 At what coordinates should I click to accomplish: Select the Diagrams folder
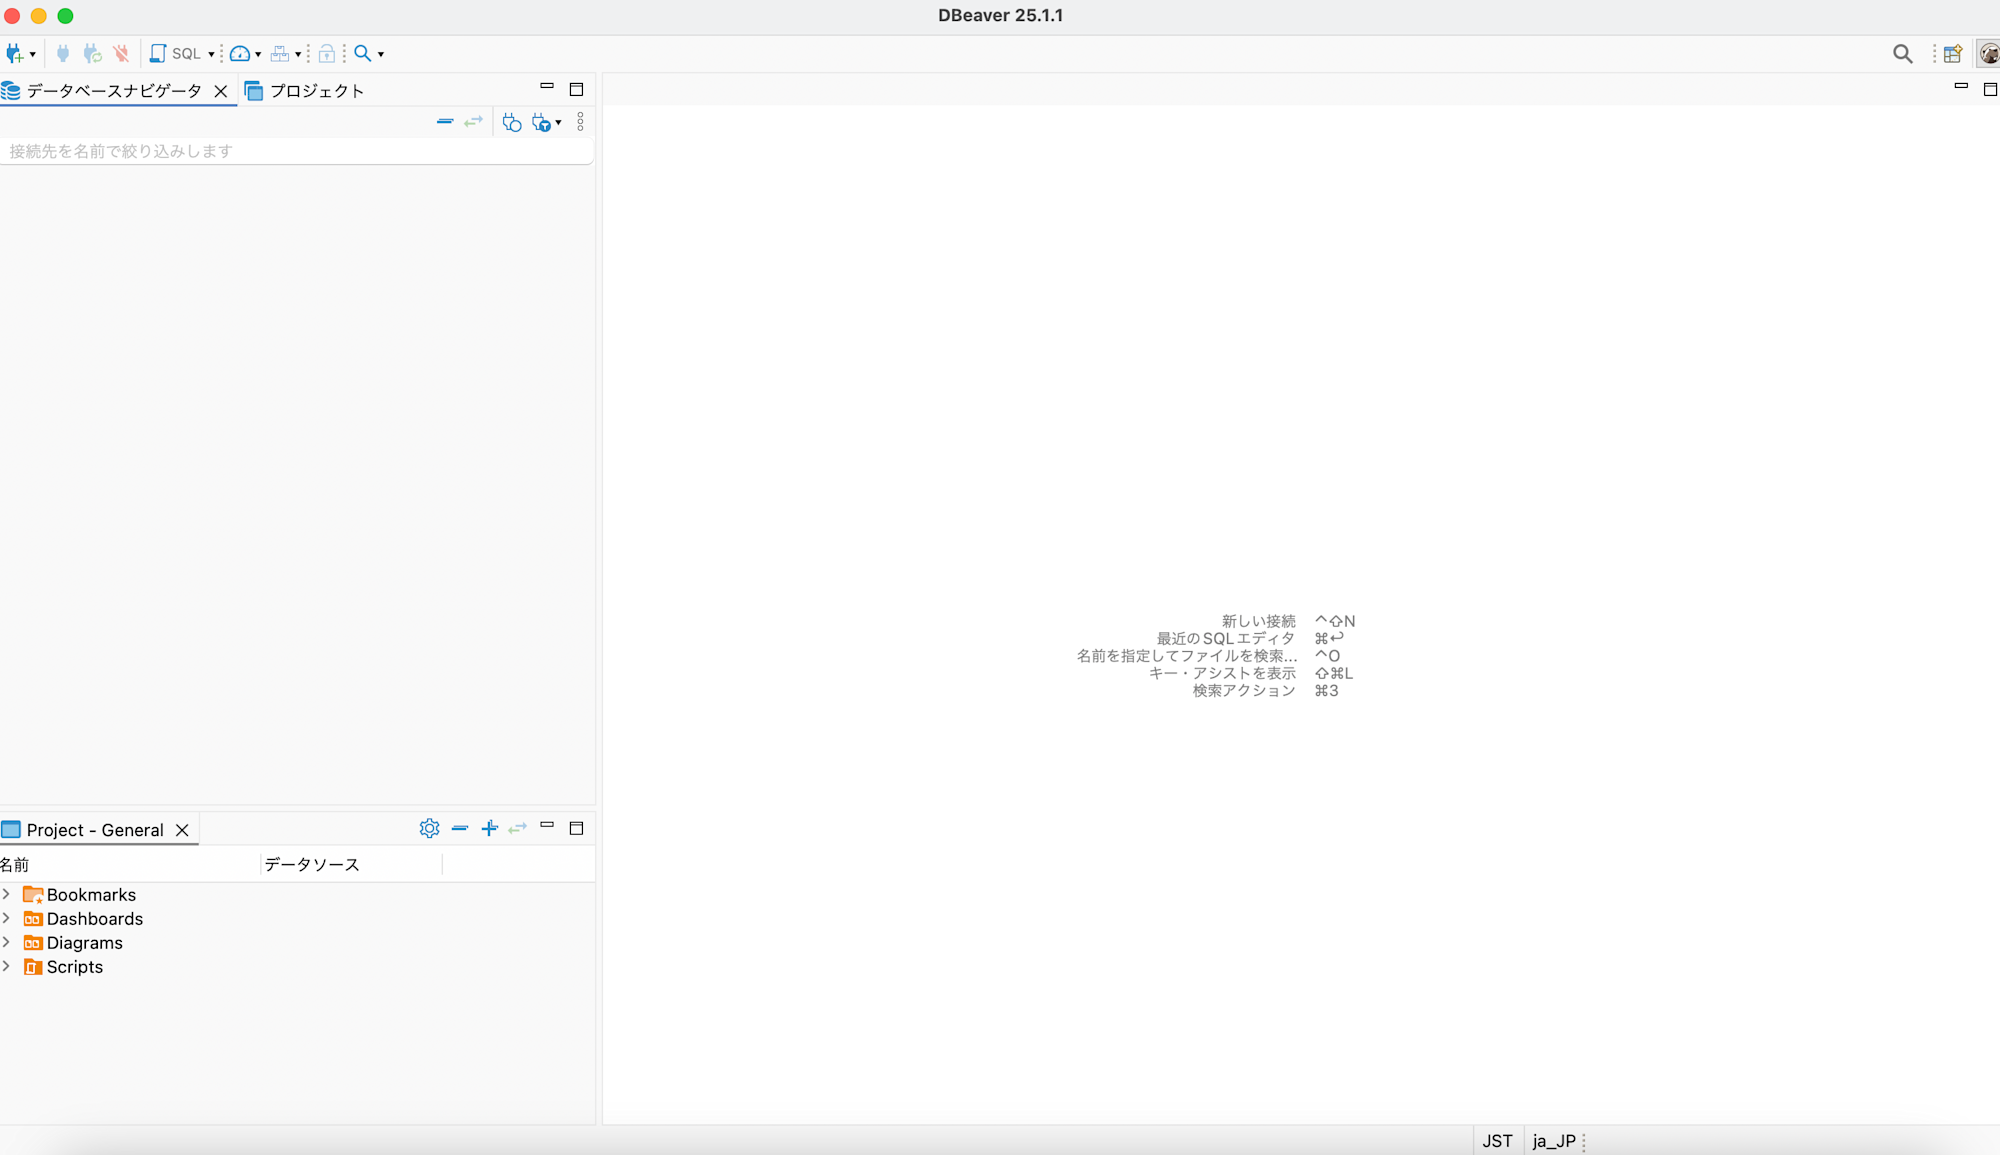(73, 943)
